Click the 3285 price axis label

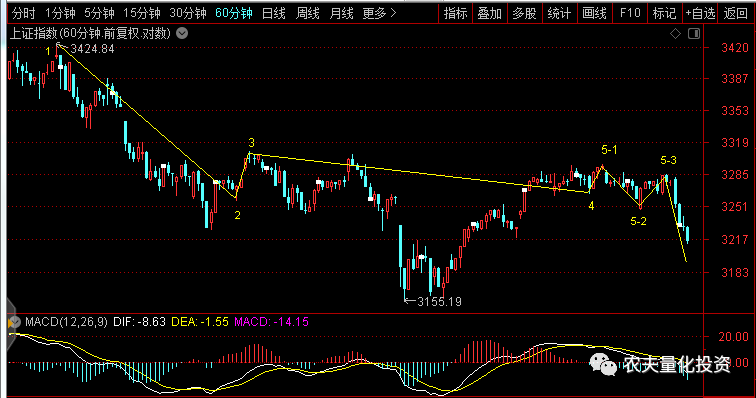coord(735,175)
